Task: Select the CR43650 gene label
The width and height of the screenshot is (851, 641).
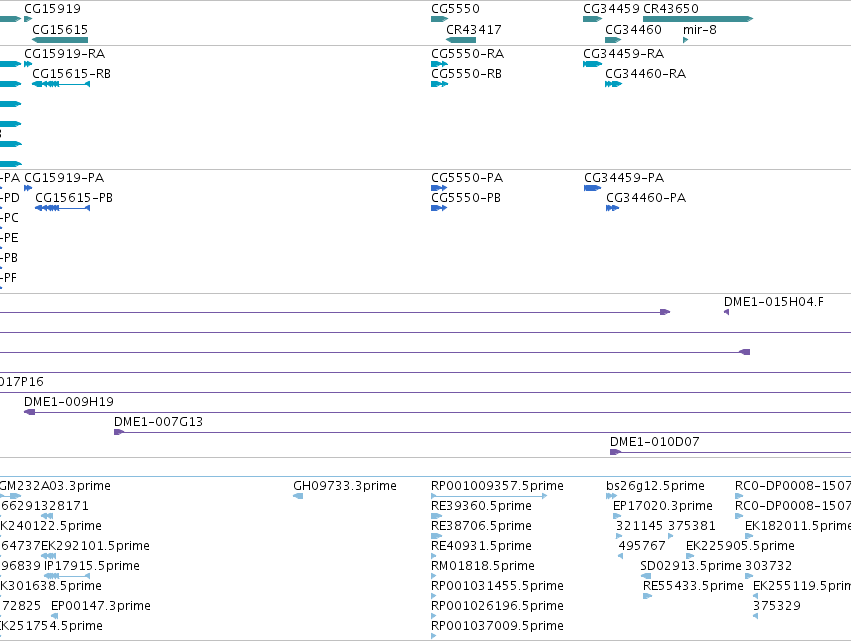Action: (671, 9)
